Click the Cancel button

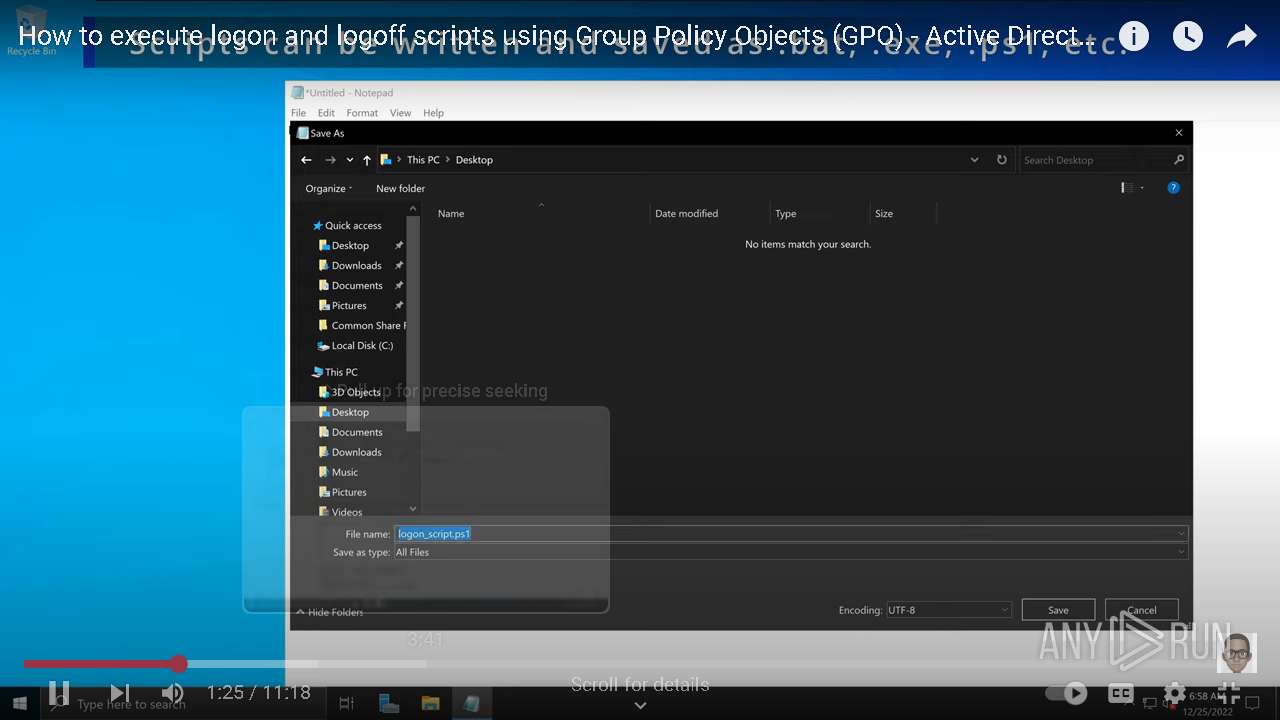(1142, 610)
